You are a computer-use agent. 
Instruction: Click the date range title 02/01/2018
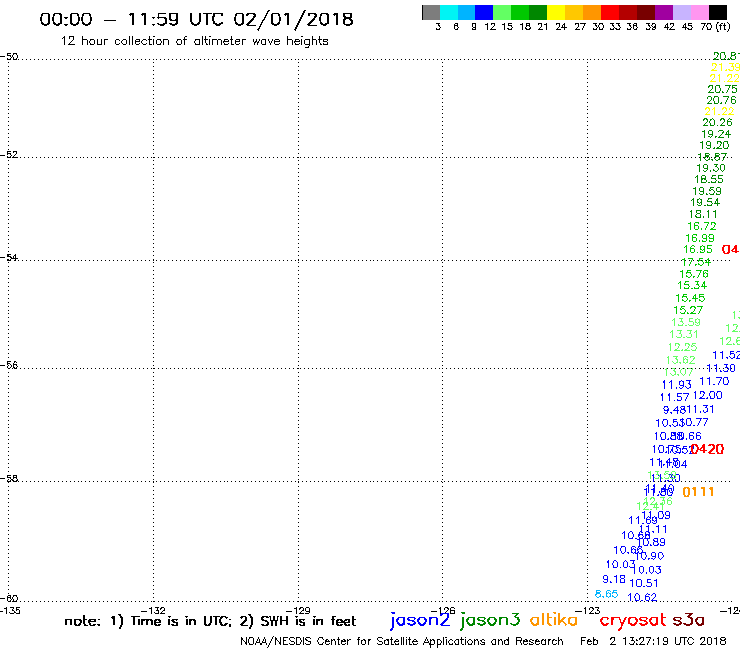click(x=293, y=19)
